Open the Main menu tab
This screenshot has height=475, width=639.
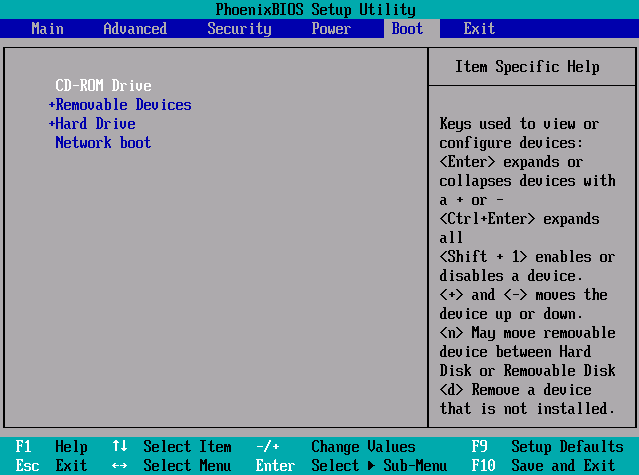[x=47, y=28]
